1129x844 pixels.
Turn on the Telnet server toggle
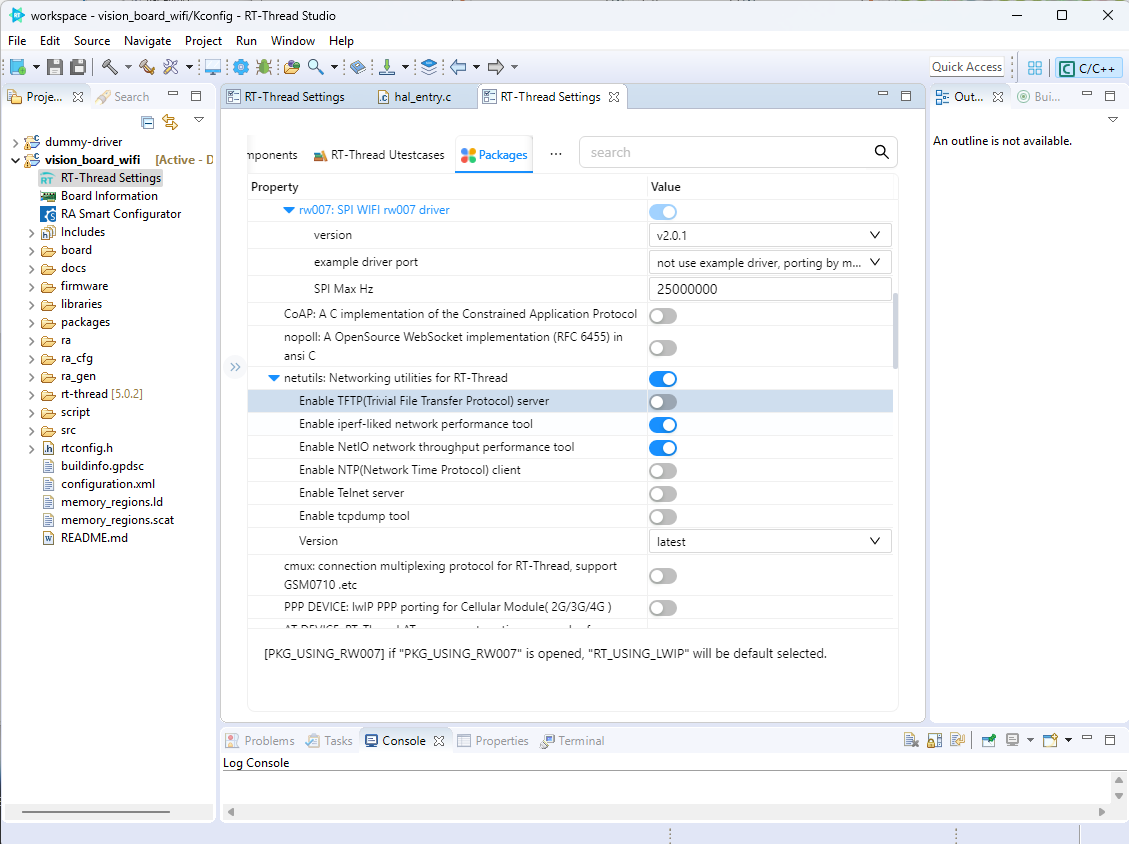(x=662, y=494)
